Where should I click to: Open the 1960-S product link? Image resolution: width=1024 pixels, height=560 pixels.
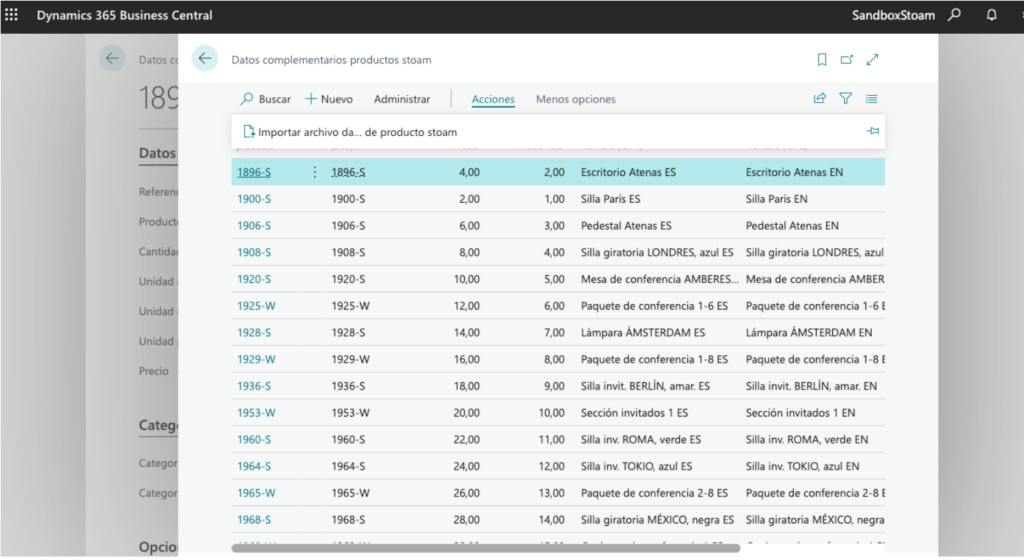coord(253,440)
